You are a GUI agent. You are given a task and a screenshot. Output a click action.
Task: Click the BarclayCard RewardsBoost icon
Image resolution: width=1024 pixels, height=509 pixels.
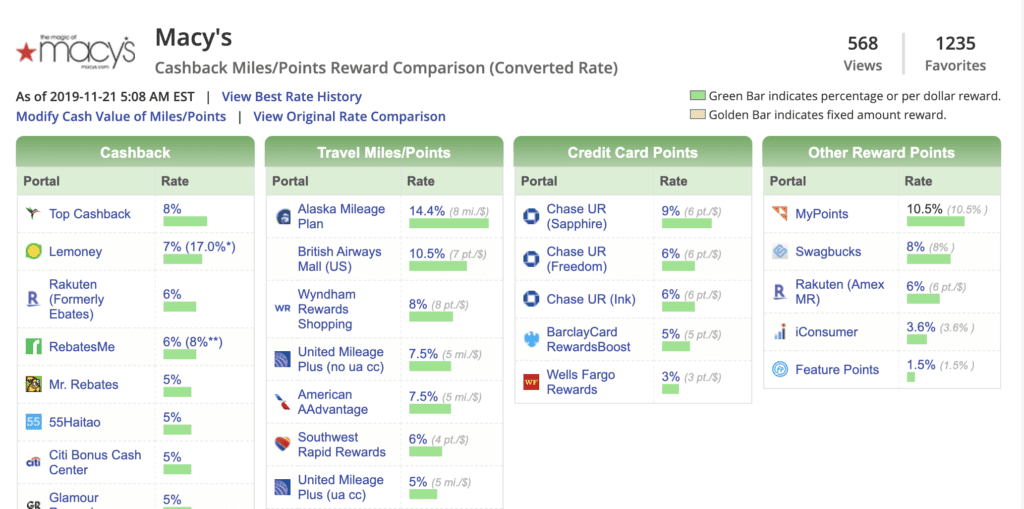tap(531, 339)
